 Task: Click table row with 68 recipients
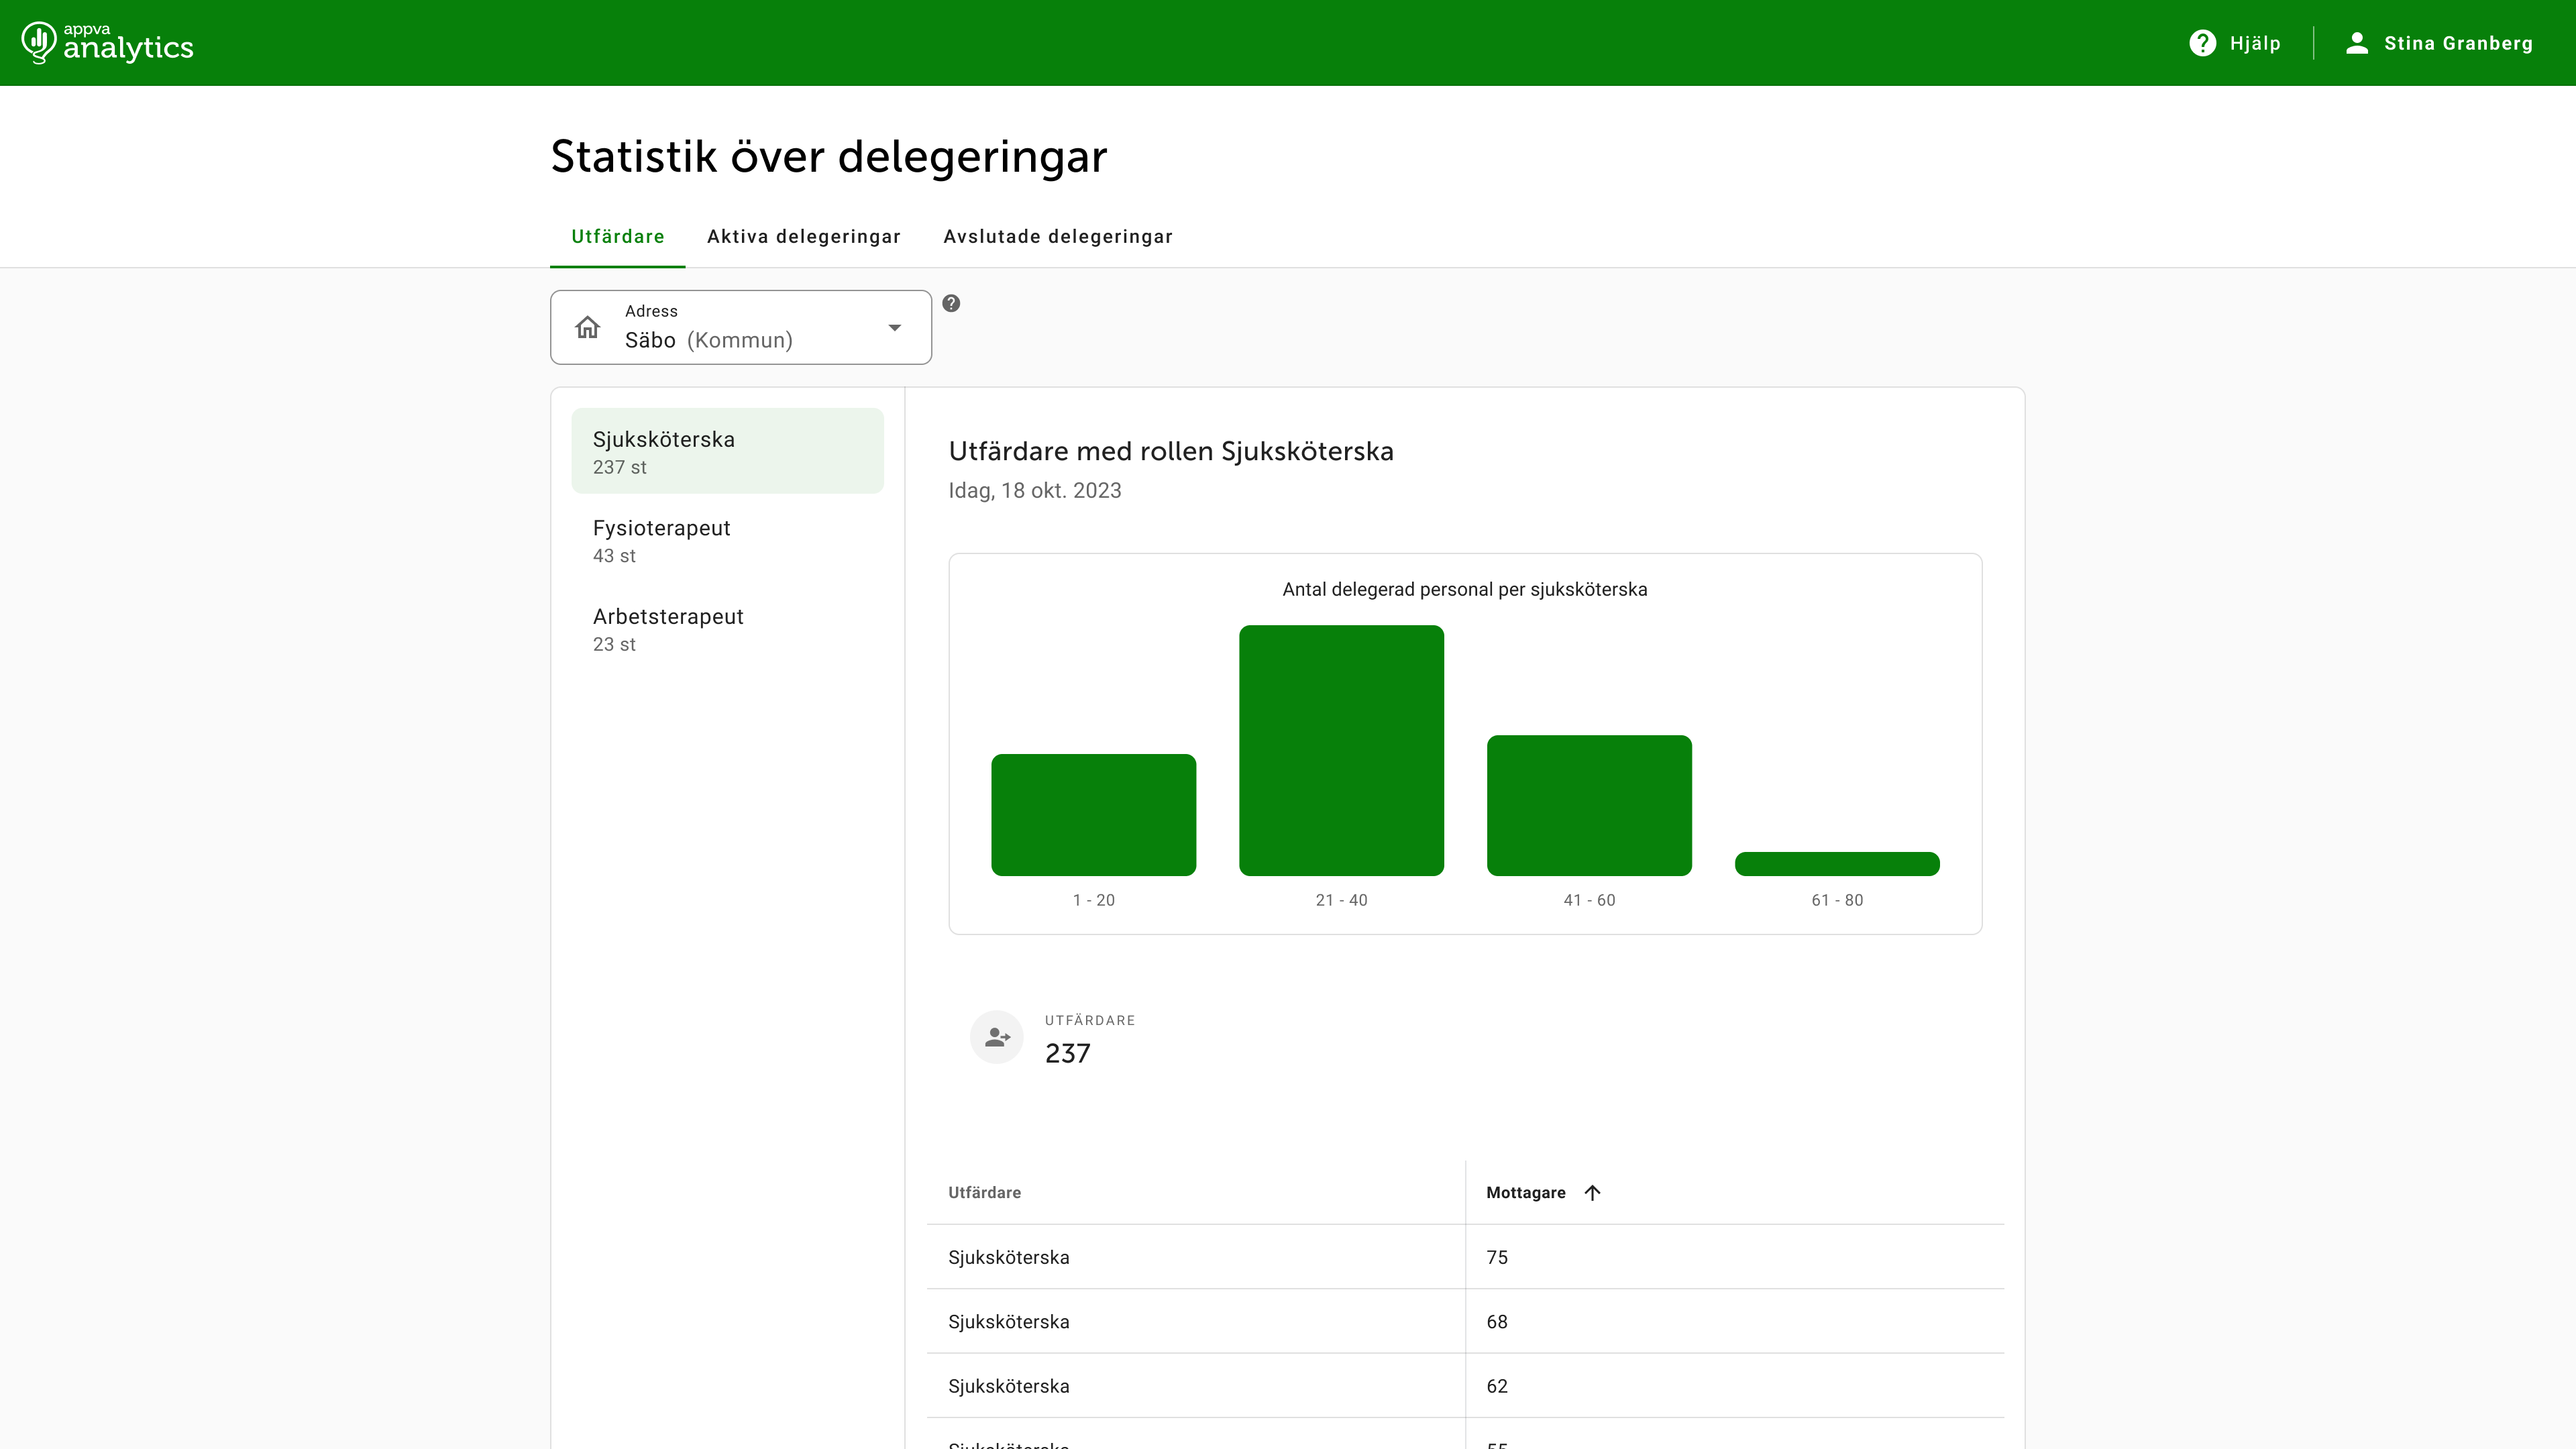(1465, 1322)
